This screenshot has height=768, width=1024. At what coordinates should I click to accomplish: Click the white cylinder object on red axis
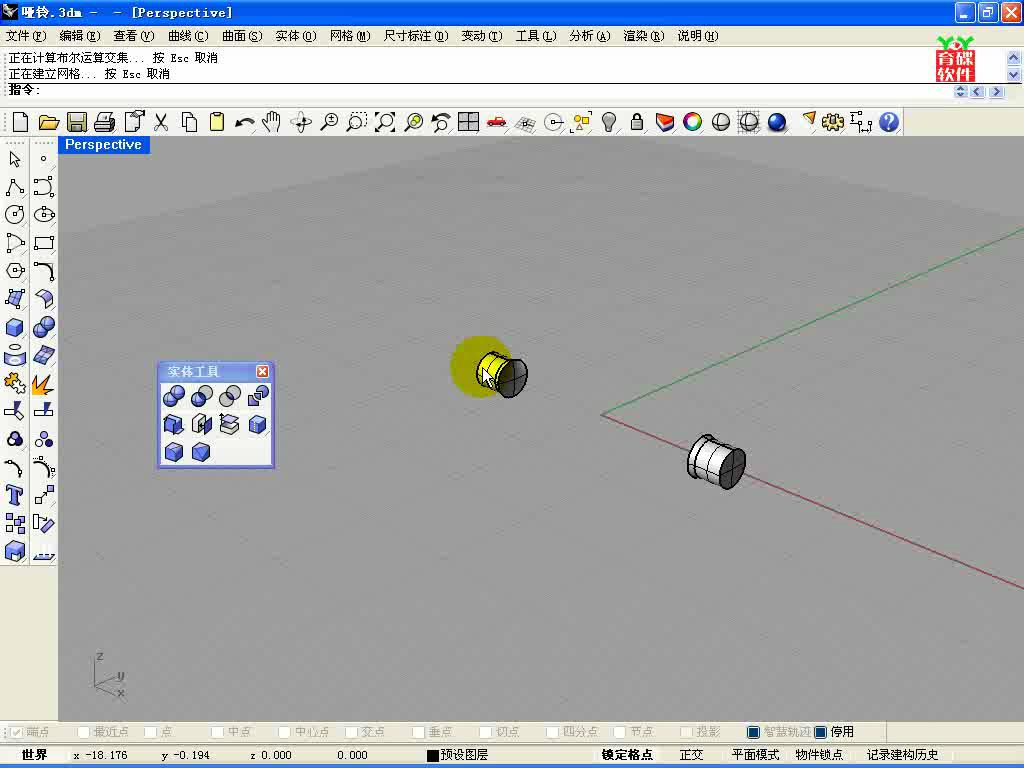click(716, 461)
